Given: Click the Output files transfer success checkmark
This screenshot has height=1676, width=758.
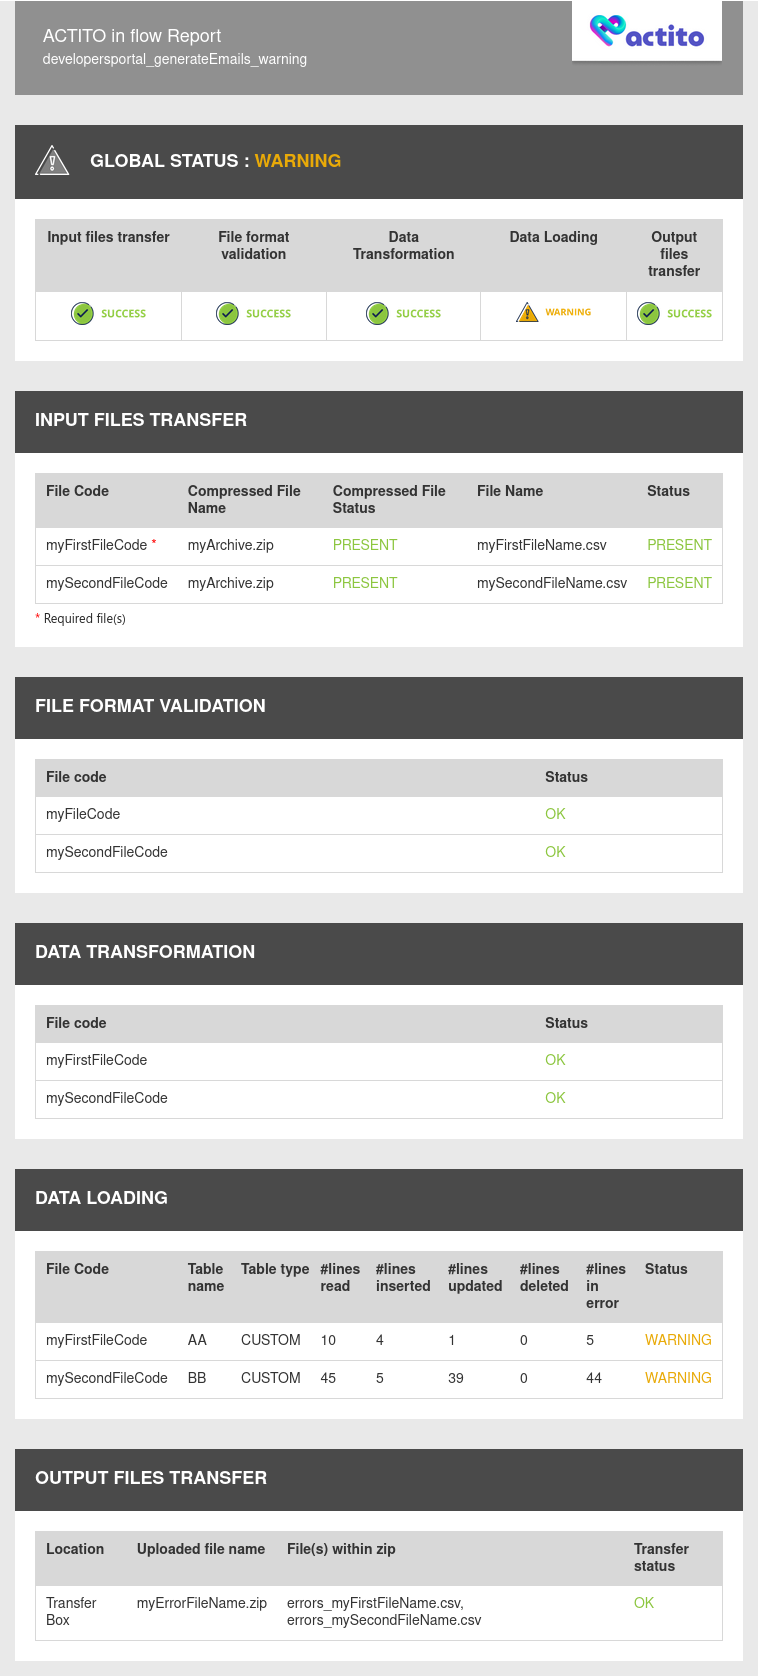Looking at the screenshot, I should 649,314.
